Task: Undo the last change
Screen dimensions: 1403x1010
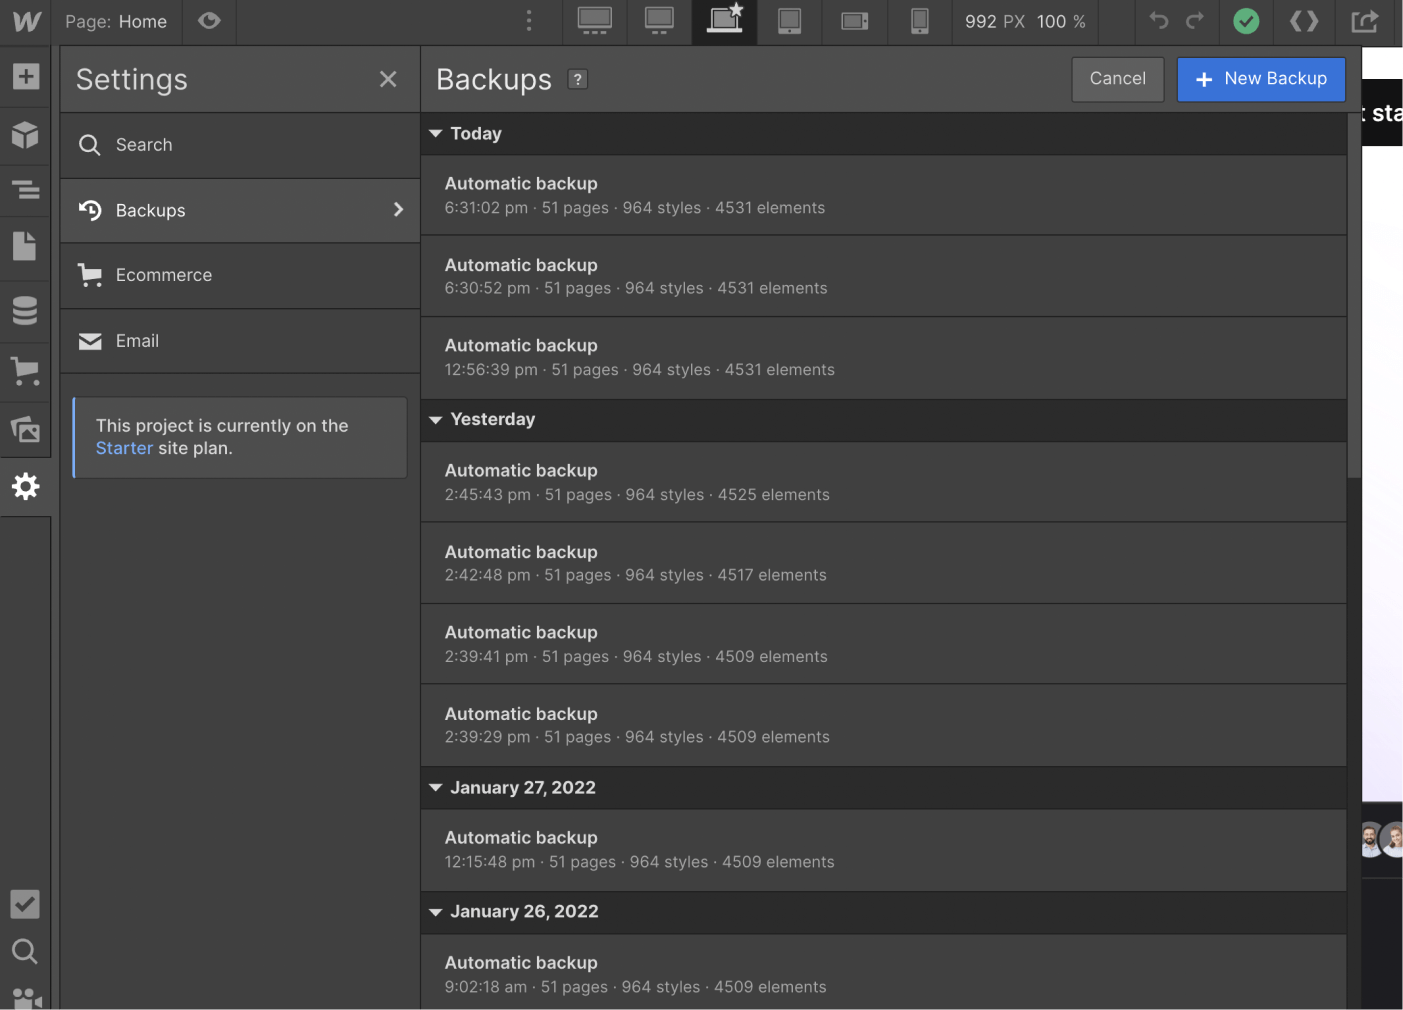Action: (1160, 21)
